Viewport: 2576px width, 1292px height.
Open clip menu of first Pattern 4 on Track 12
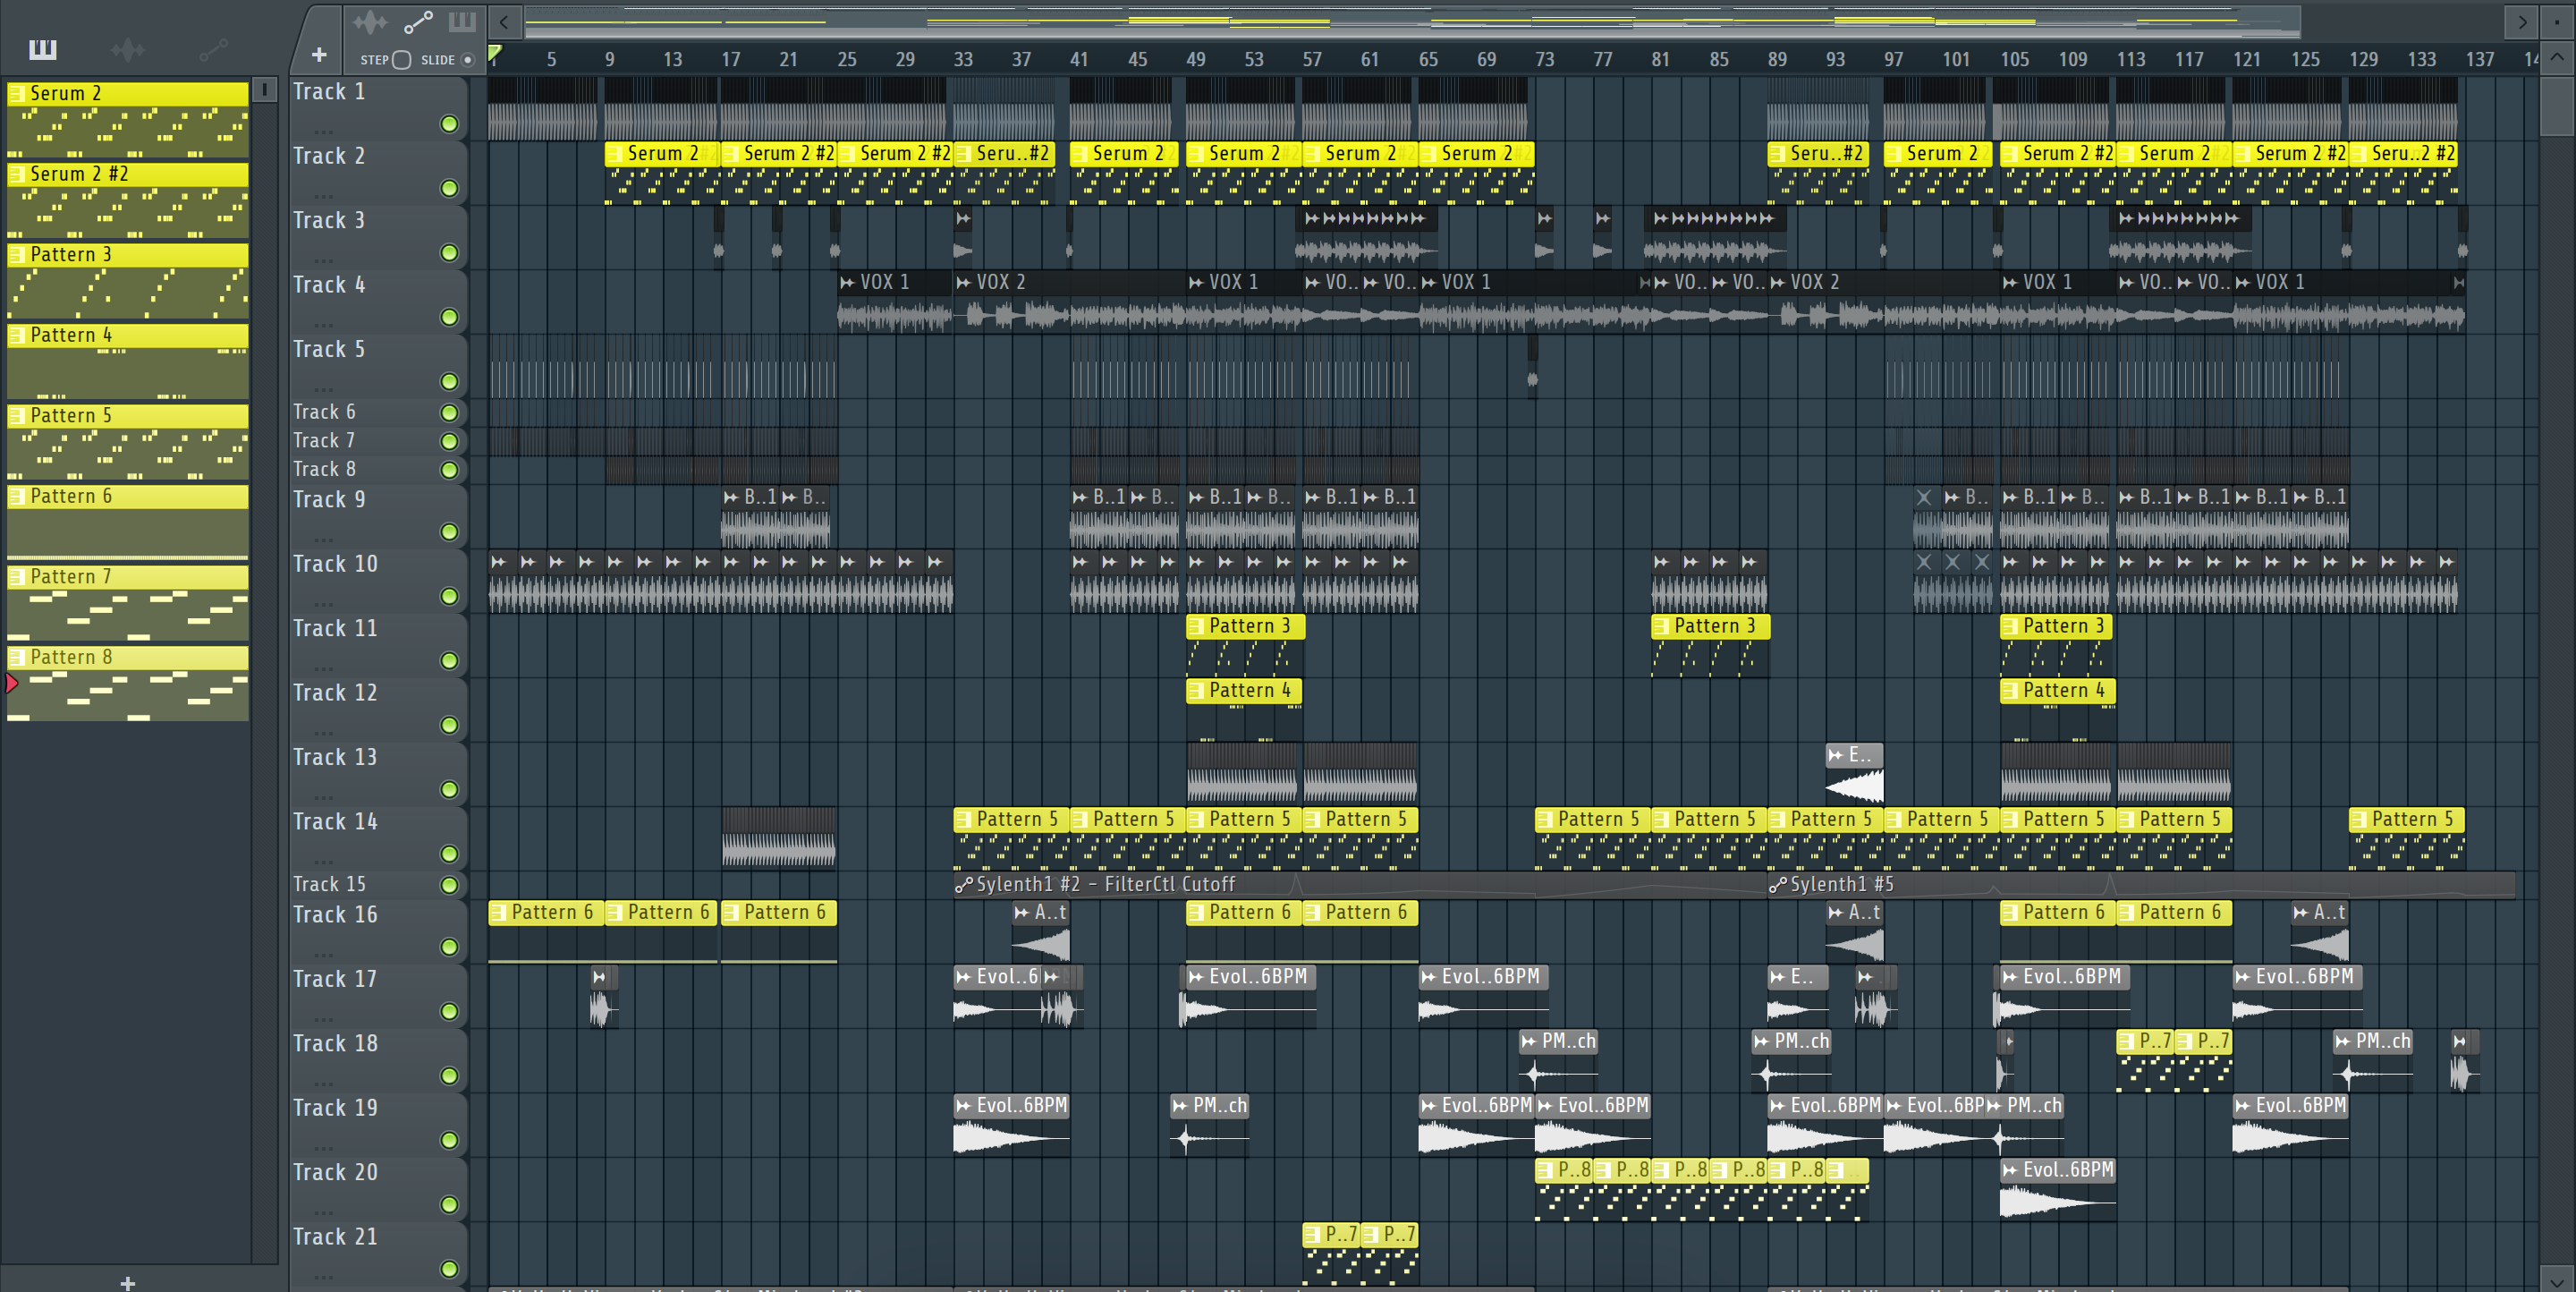click(x=1196, y=691)
